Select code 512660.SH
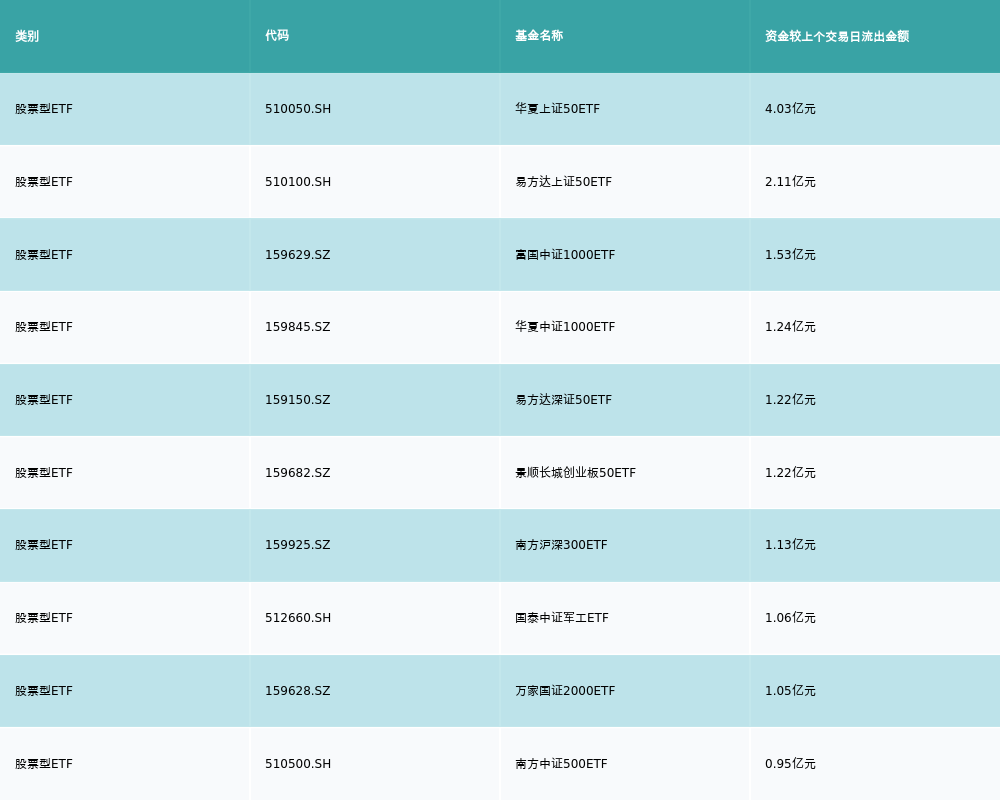The width and height of the screenshot is (1000, 800). 298,618
